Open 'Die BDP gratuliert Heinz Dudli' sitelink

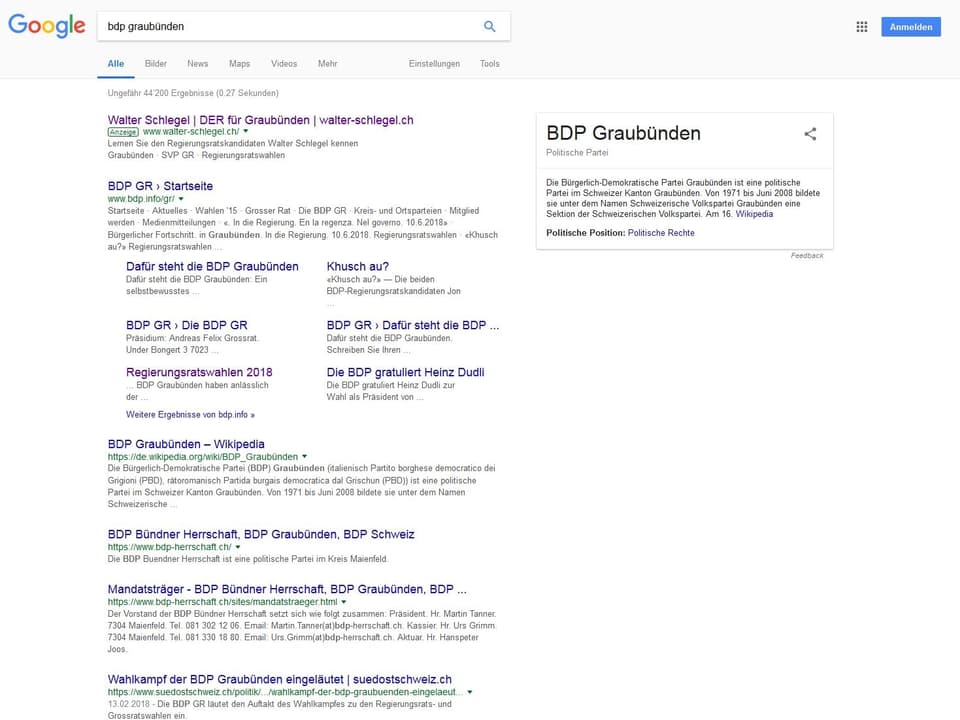(x=405, y=372)
